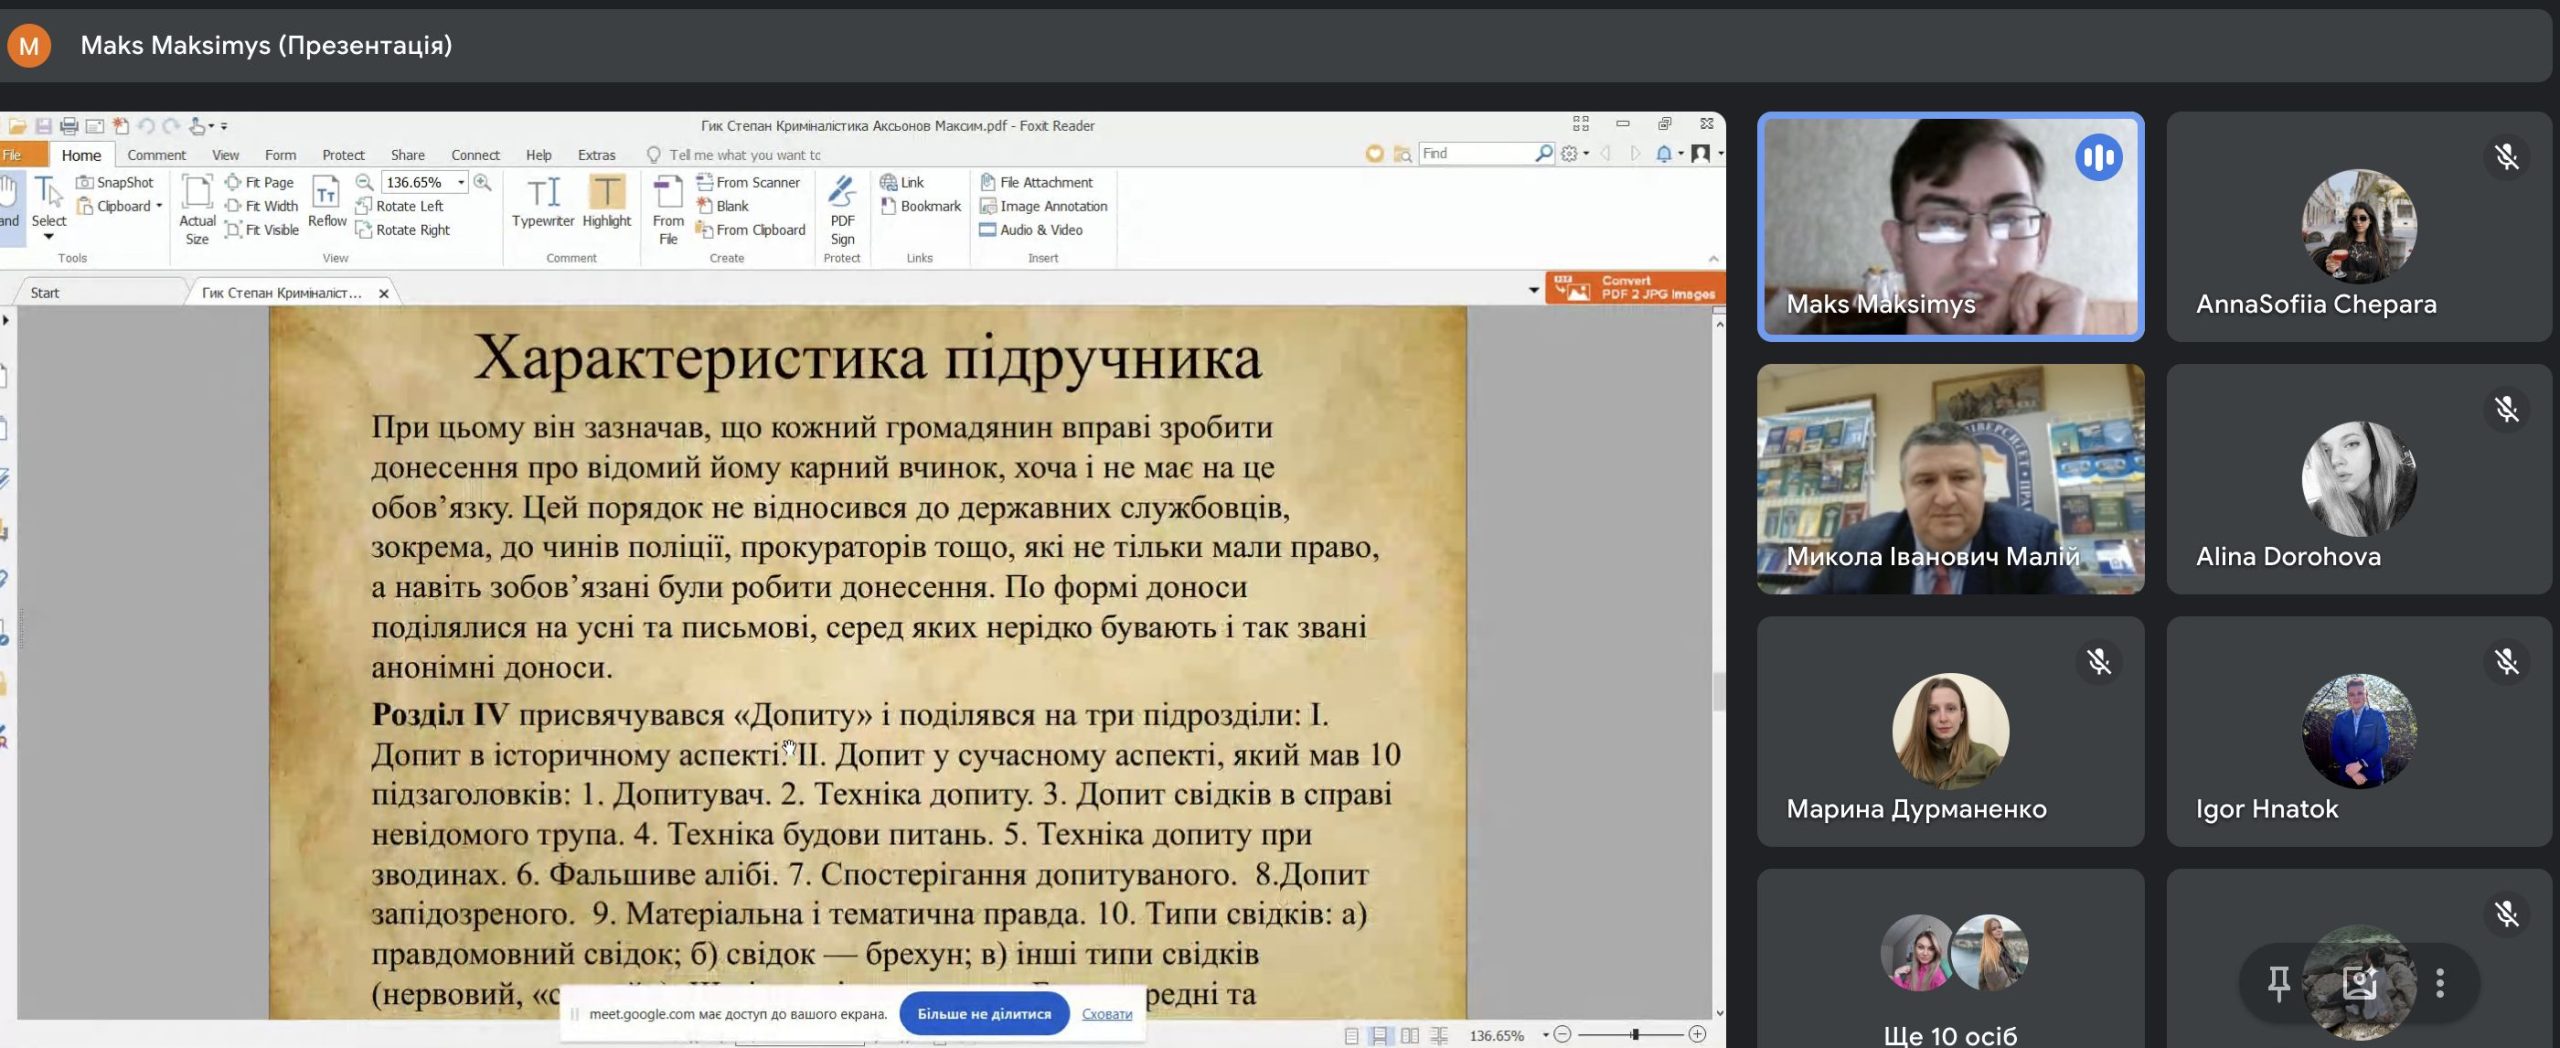Toggle facing pages view in status bar
Image resolution: width=2560 pixels, height=1048 pixels.
click(1410, 1035)
